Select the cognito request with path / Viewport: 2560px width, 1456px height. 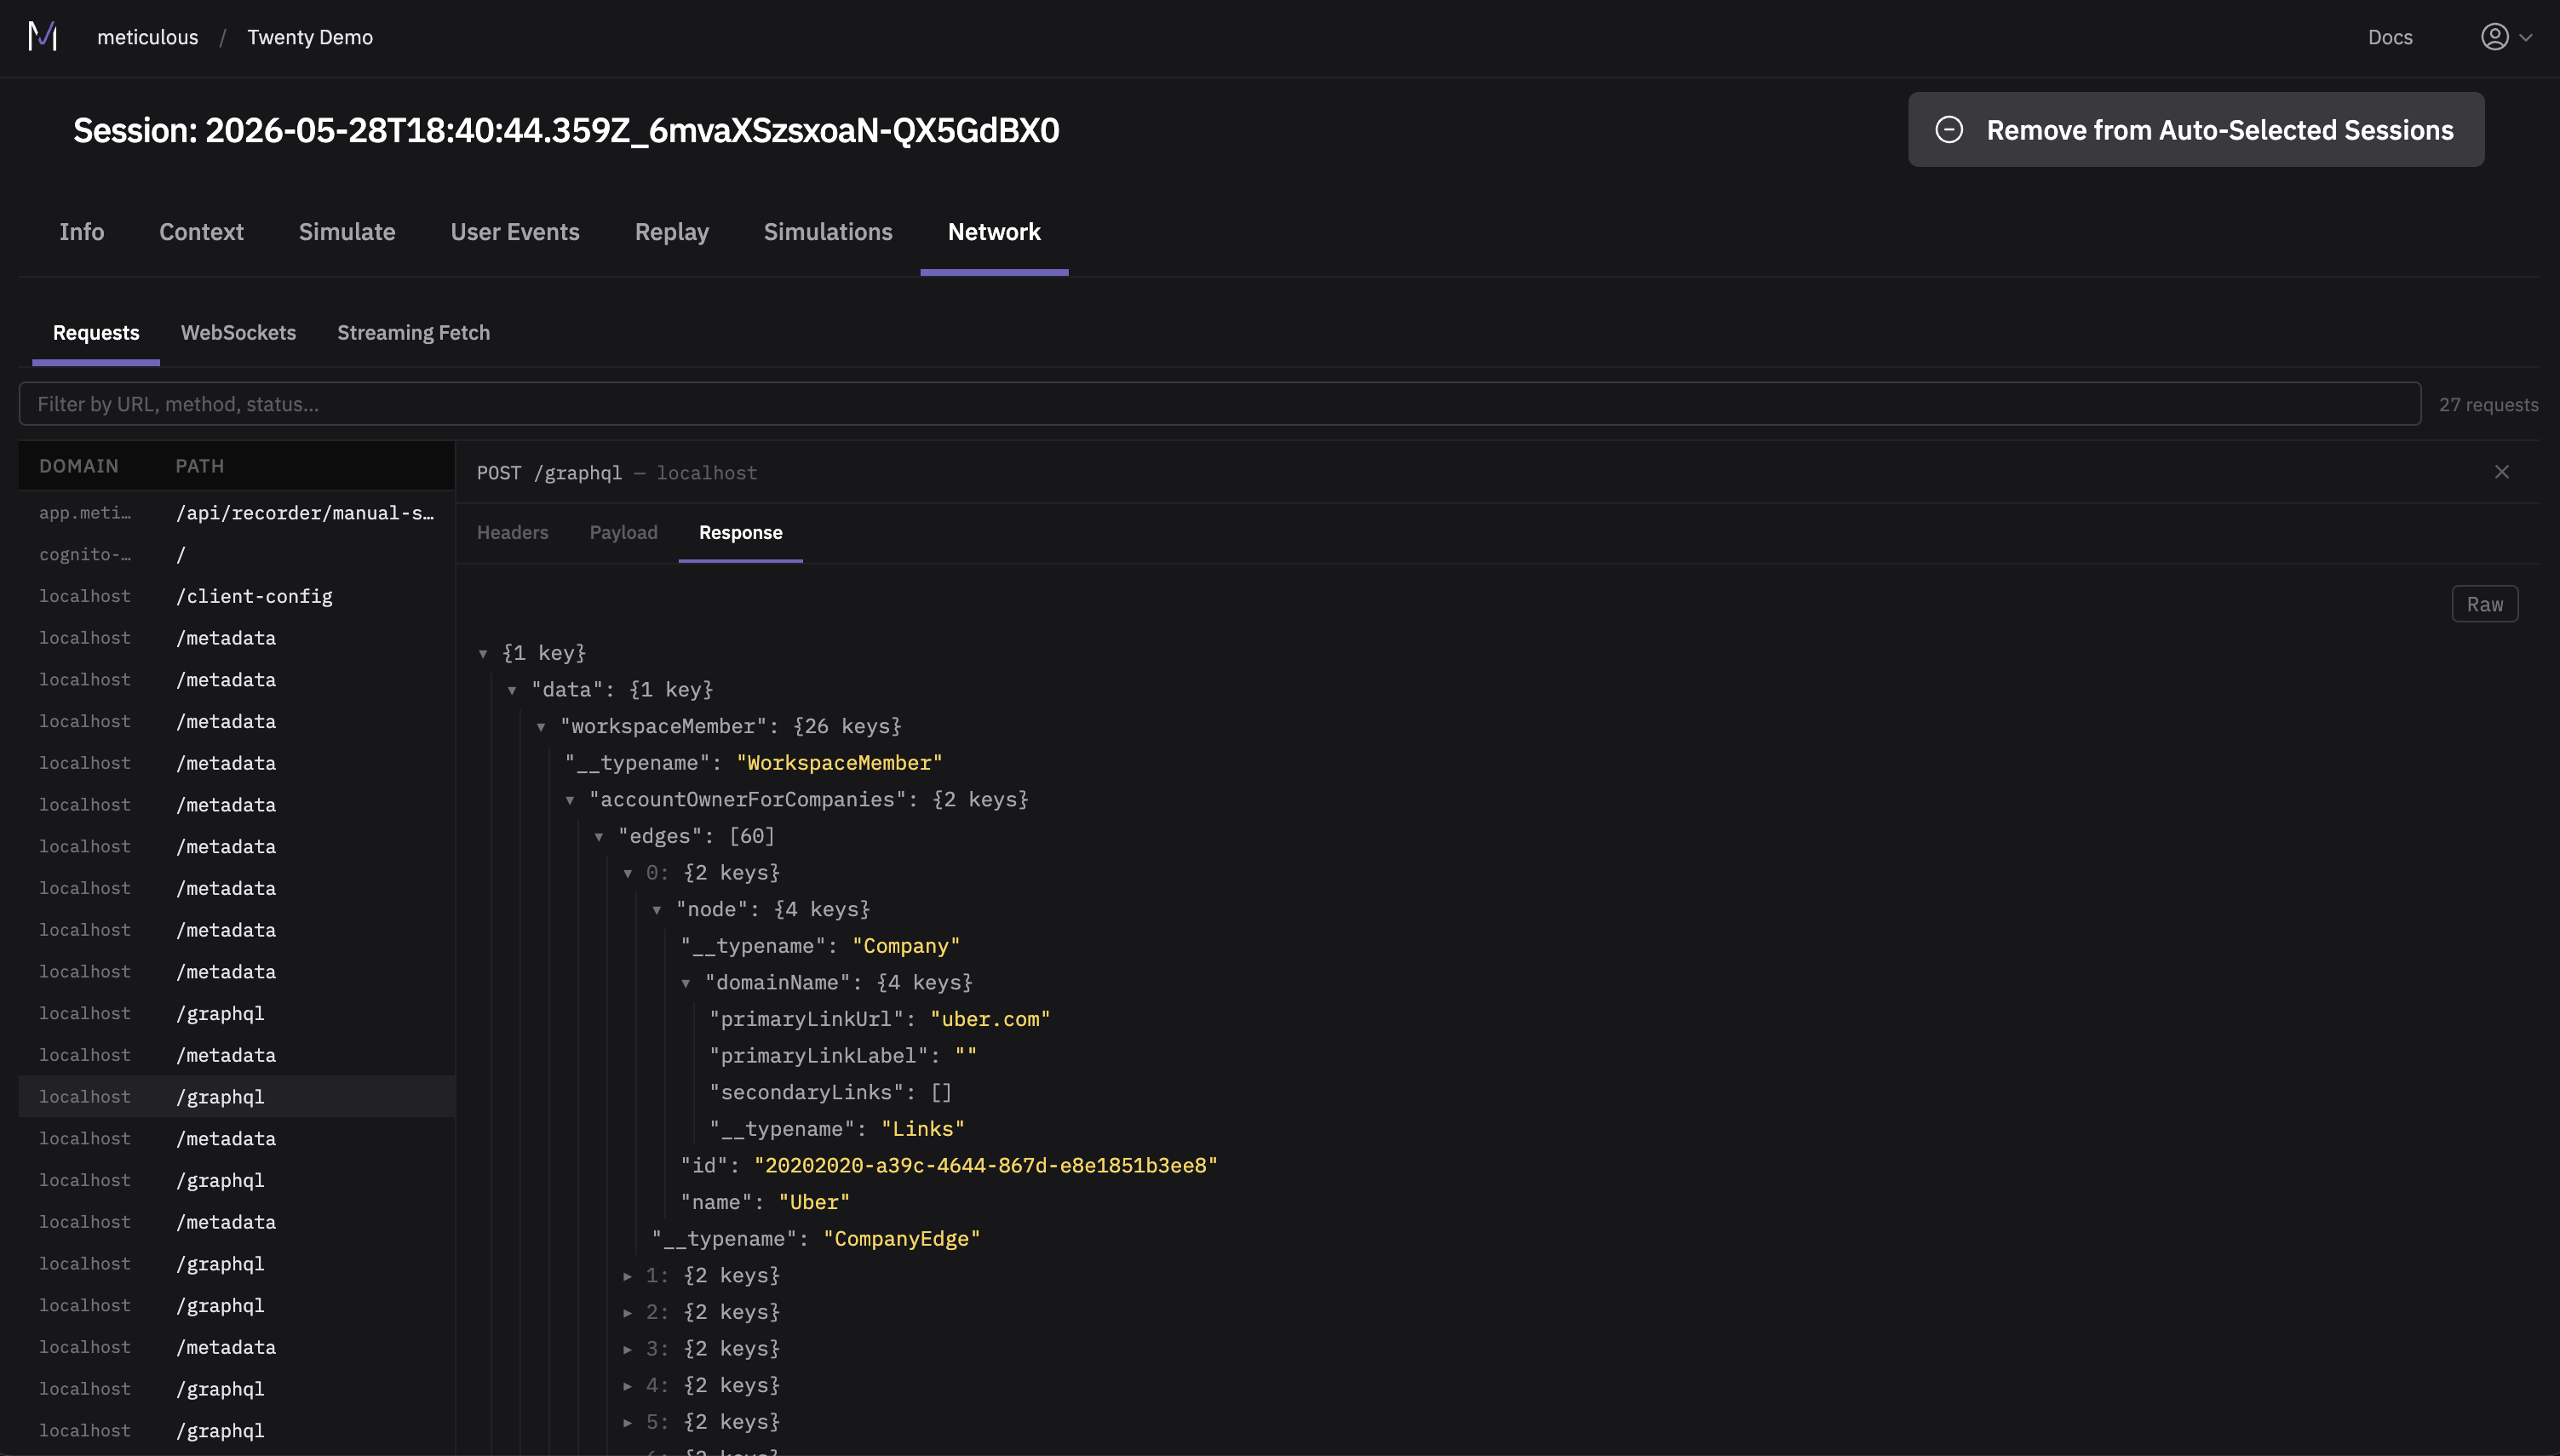tap(237, 554)
